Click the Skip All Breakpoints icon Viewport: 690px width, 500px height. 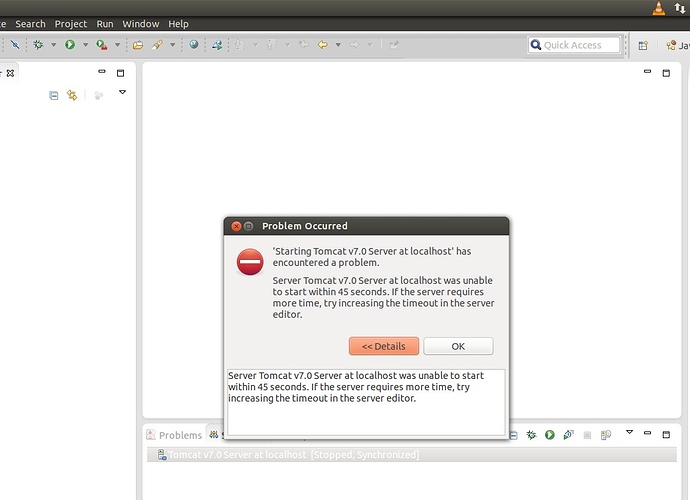click(x=15, y=44)
